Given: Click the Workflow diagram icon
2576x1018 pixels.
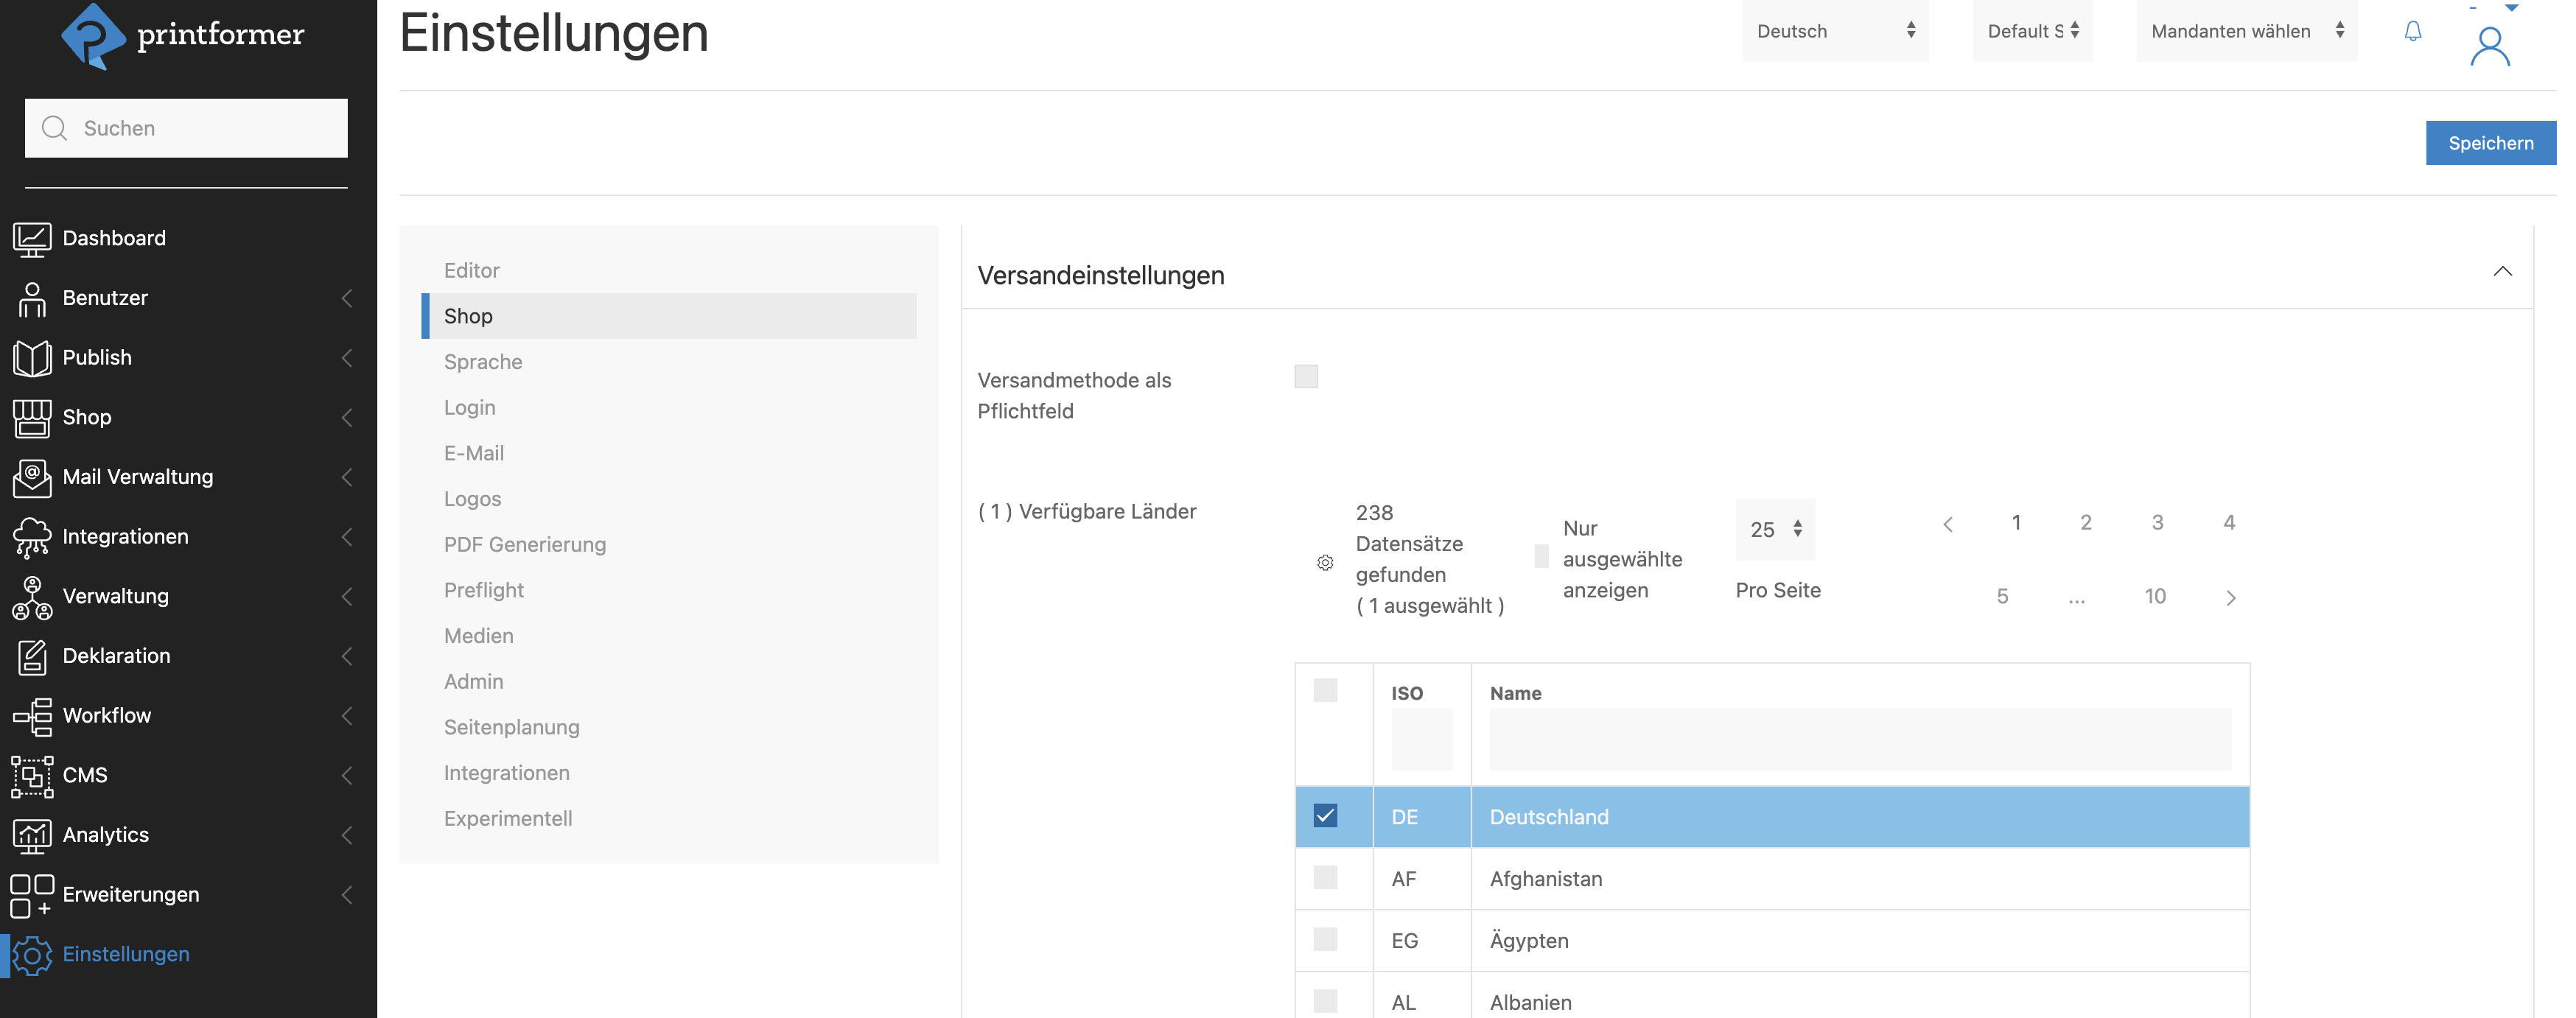Looking at the screenshot, I should tap(32, 716).
